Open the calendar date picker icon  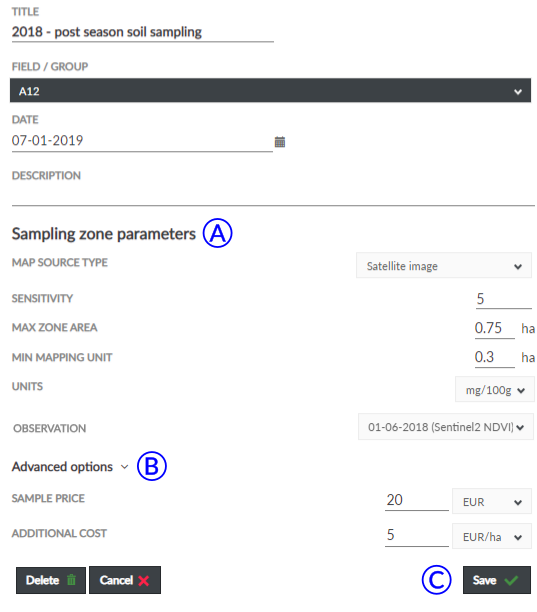279,142
